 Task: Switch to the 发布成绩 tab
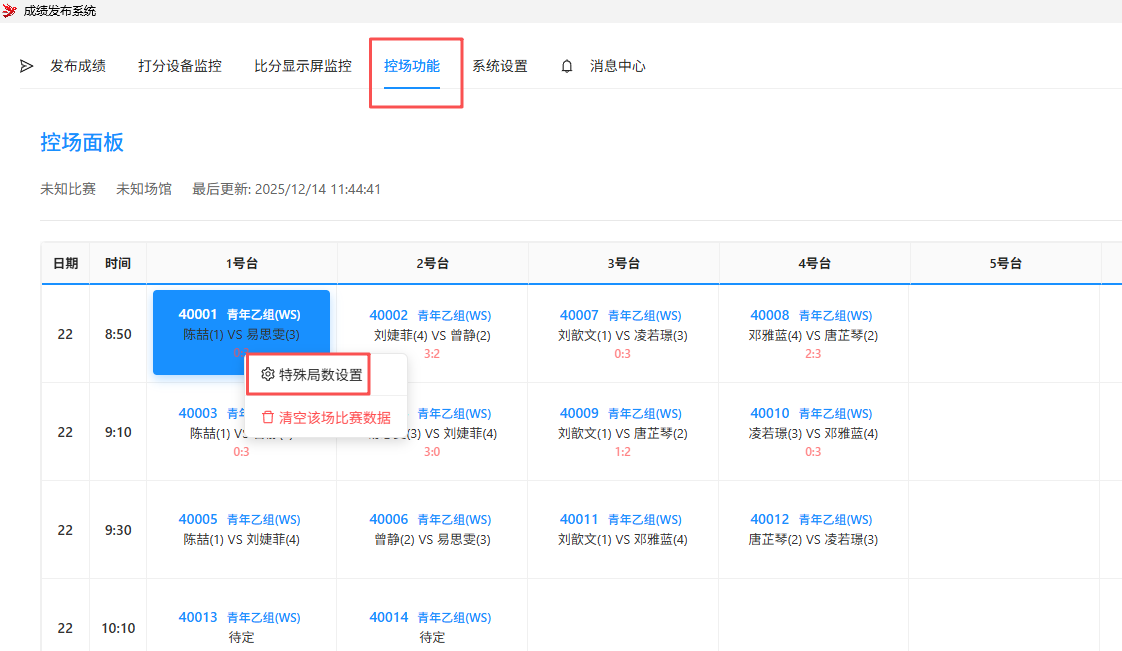(79, 65)
